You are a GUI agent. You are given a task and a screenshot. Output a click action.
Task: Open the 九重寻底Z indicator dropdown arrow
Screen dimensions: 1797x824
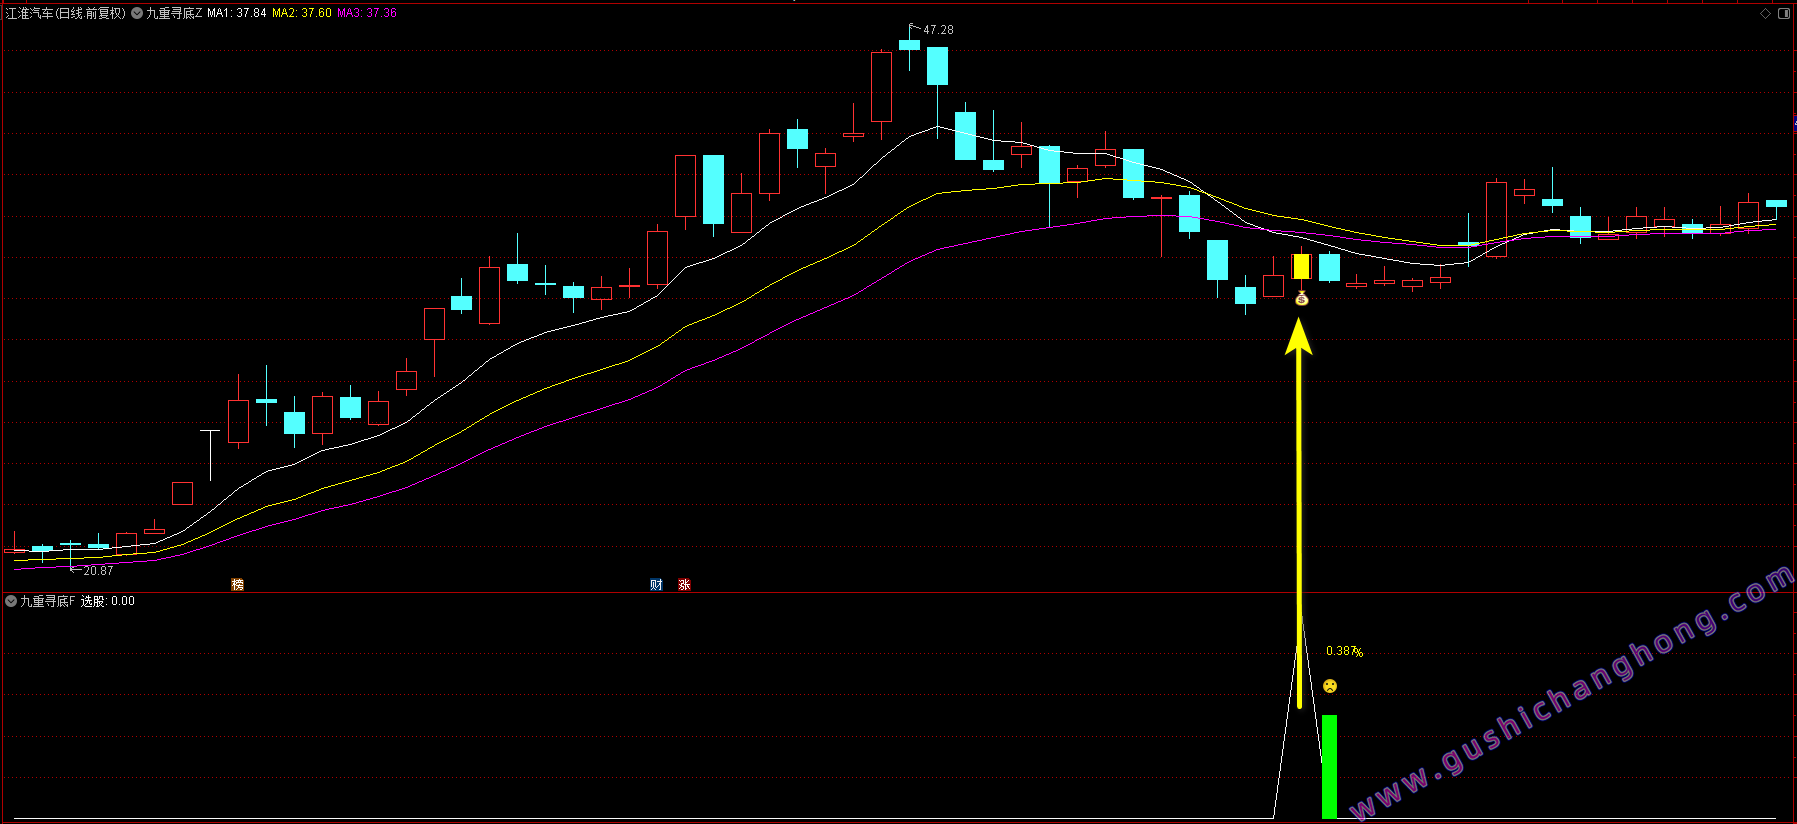(137, 13)
